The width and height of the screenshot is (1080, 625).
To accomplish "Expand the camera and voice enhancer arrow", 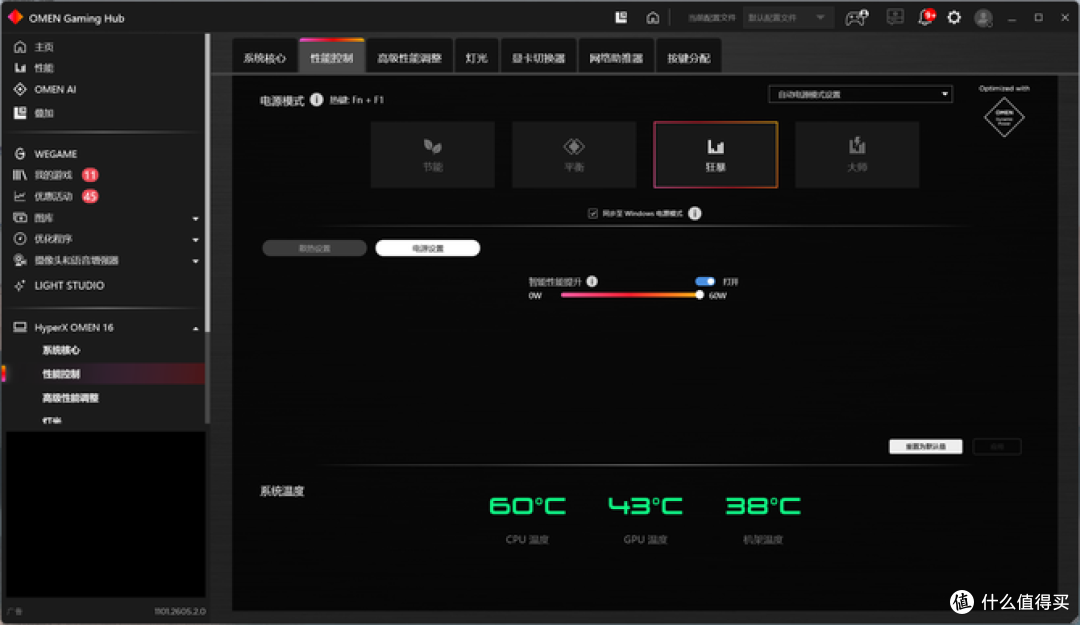I will tap(196, 261).
